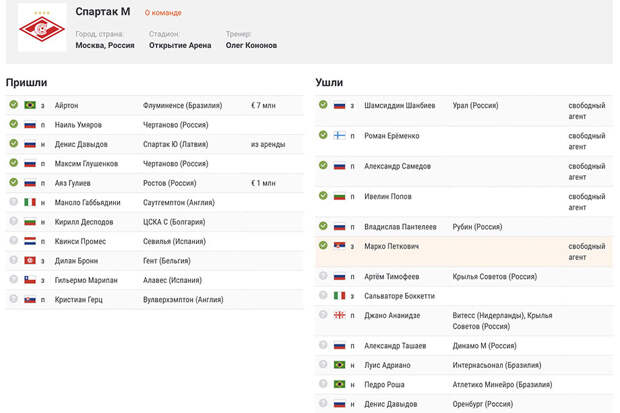This screenshot has height=413, width=620.
Task: Click the Russian flag beside Александр Ташаев
Action: (340, 346)
